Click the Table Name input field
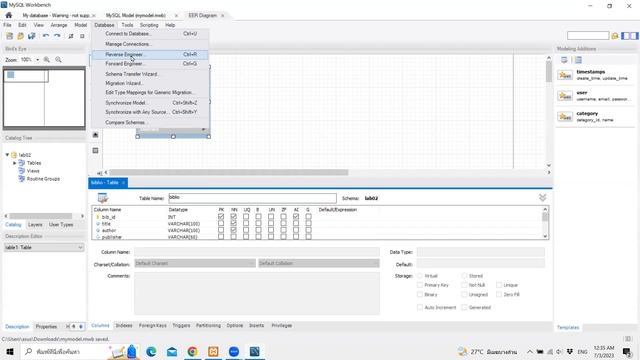 pos(252,198)
